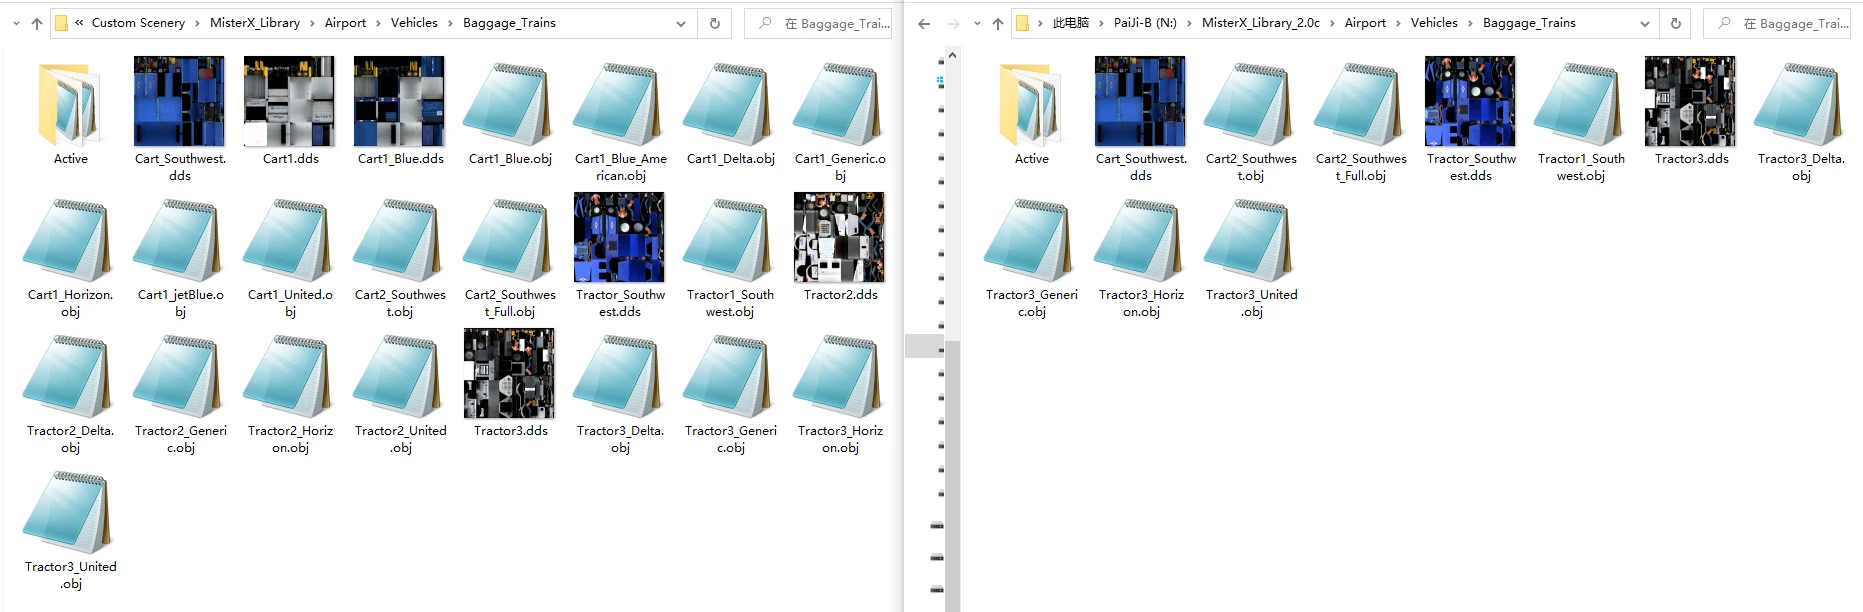The image size is (1863, 612).
Task: Select Cart_Southwest.dds thumbnail in left window
Action: 180,102
